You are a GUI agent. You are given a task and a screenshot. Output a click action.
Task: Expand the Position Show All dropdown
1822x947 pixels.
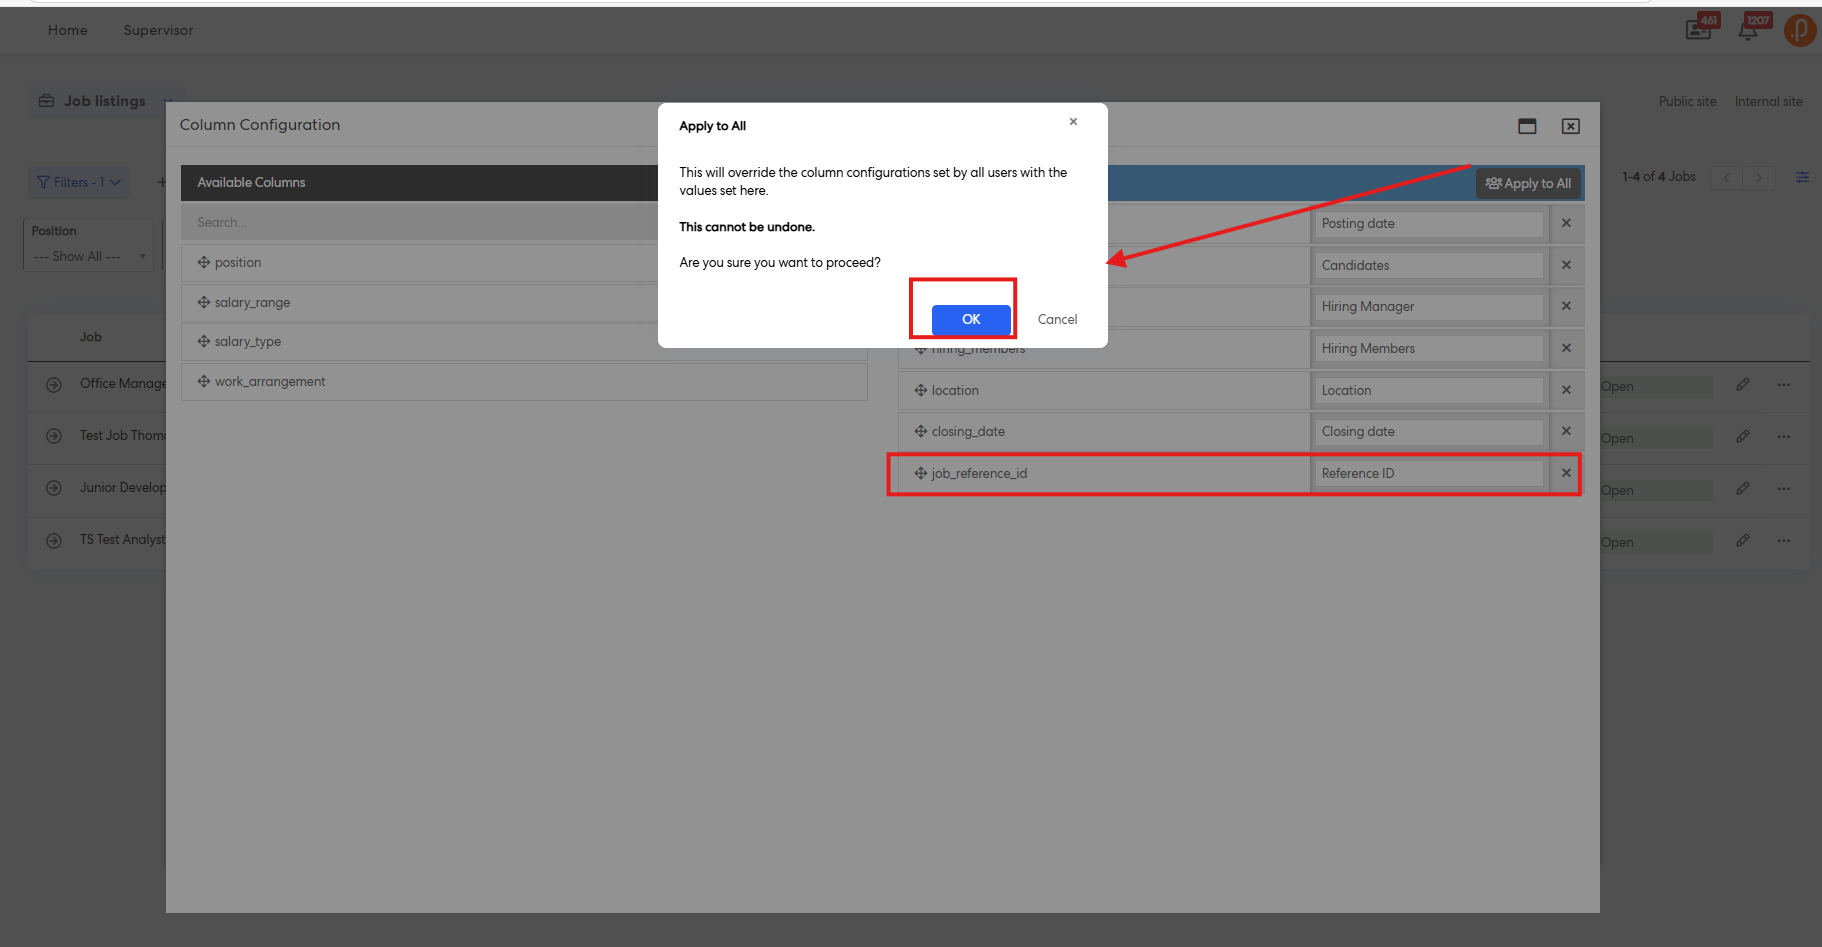(89, 257)
